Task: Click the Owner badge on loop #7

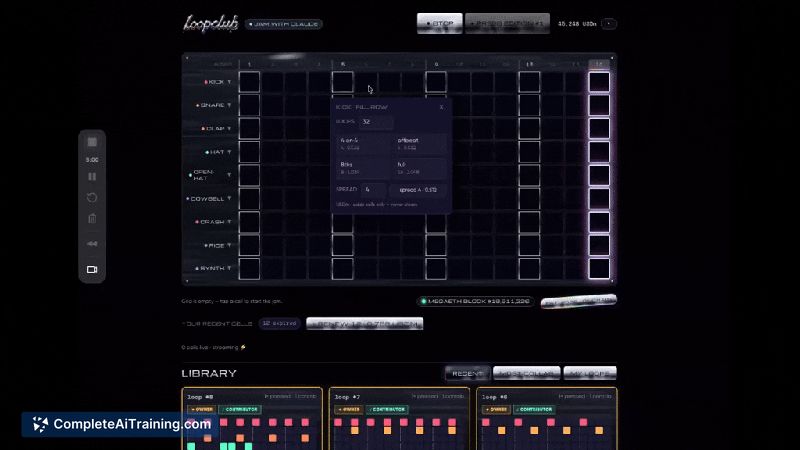Action: pos(348,409)
